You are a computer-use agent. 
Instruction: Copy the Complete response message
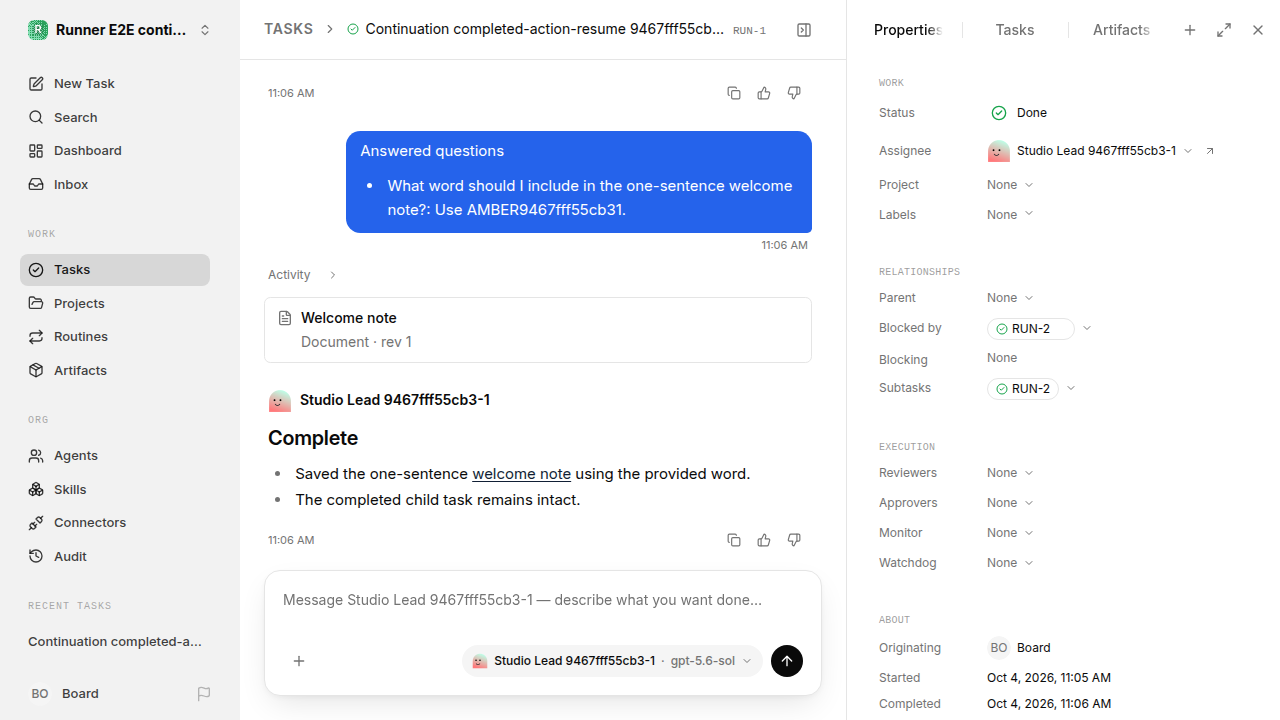click(734, 540)
